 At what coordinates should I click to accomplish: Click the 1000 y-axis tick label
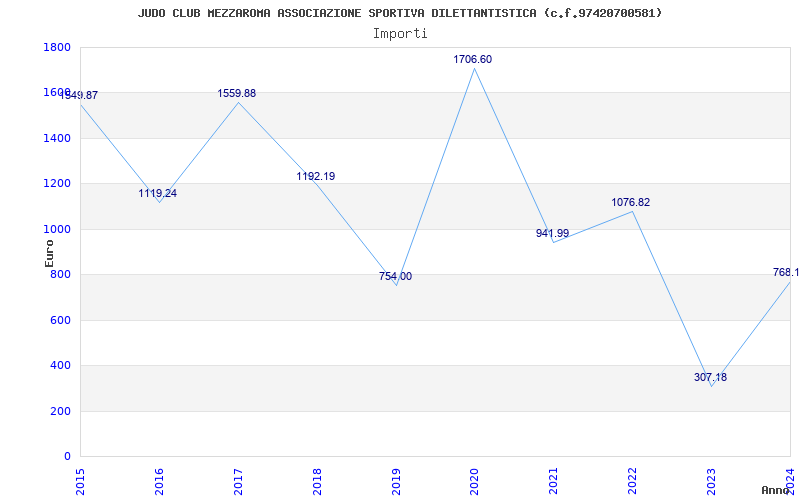pyautogui.click(x=57, y=229)
